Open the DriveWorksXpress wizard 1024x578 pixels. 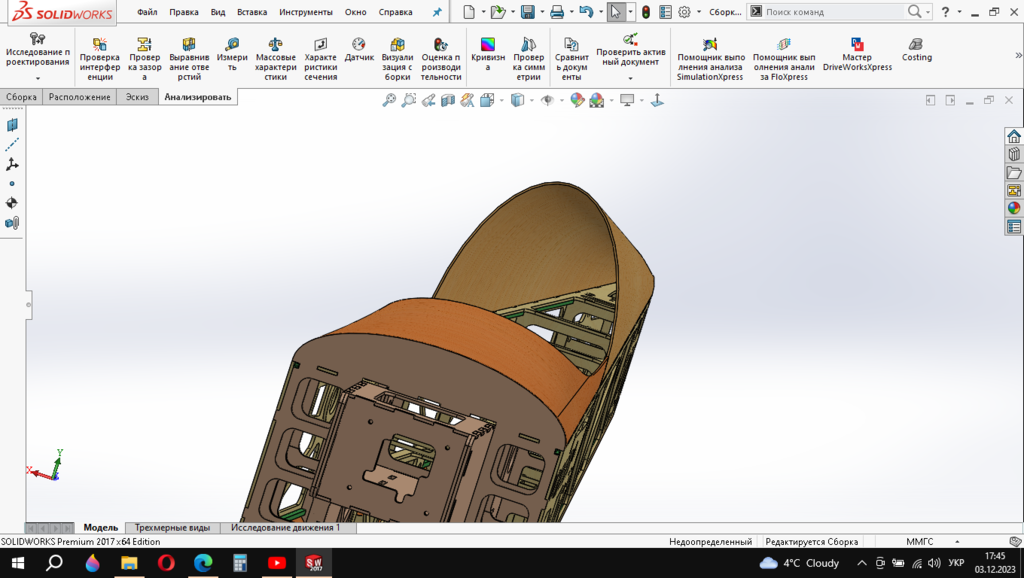857,55
